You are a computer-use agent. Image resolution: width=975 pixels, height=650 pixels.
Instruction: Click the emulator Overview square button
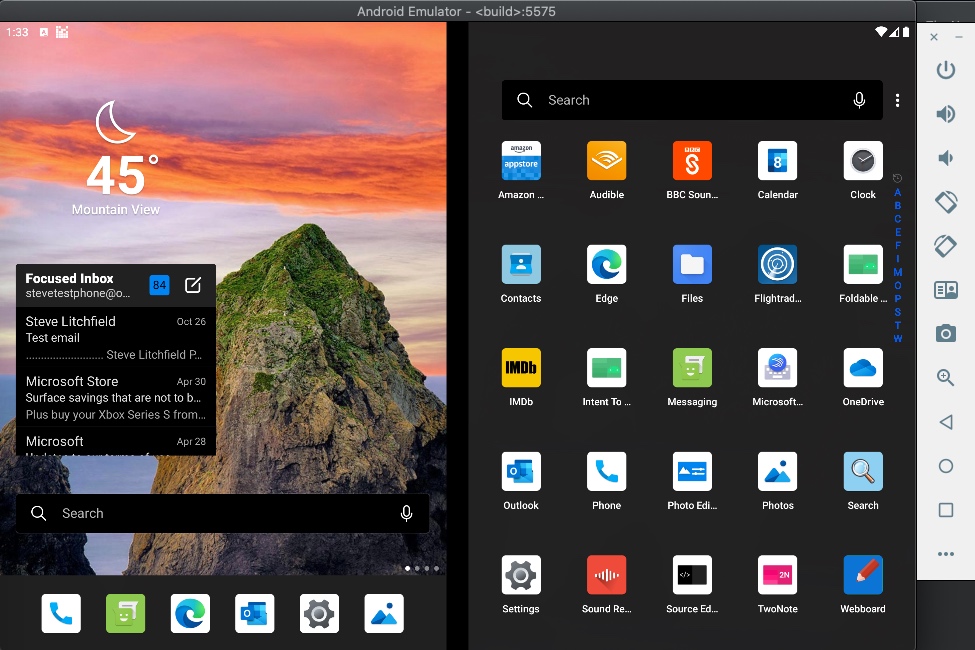[946, 510]
